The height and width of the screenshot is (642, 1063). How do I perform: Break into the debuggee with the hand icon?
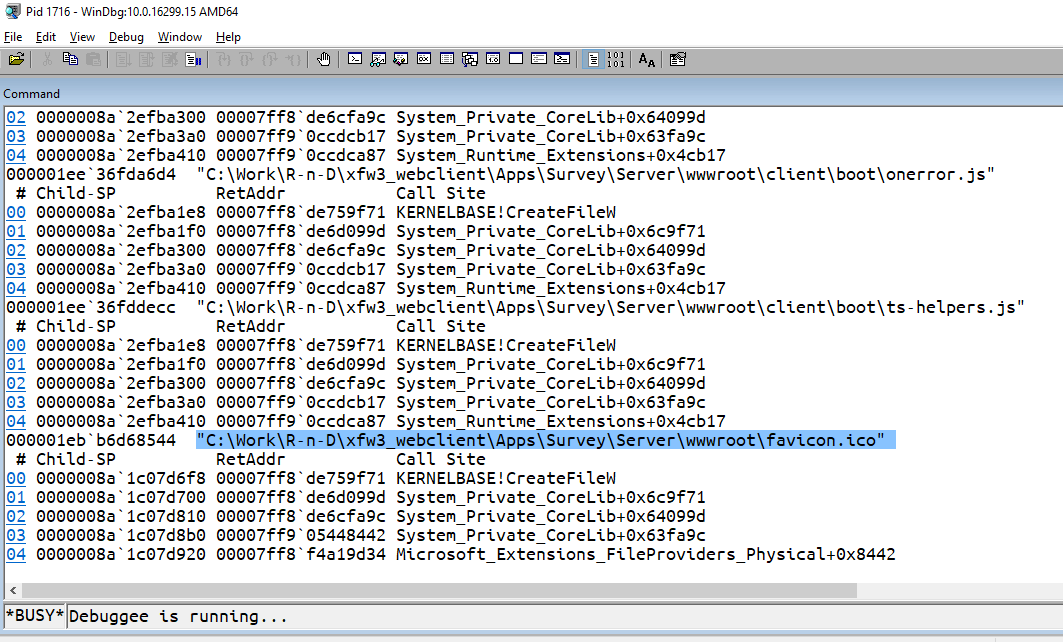point(324,59)
